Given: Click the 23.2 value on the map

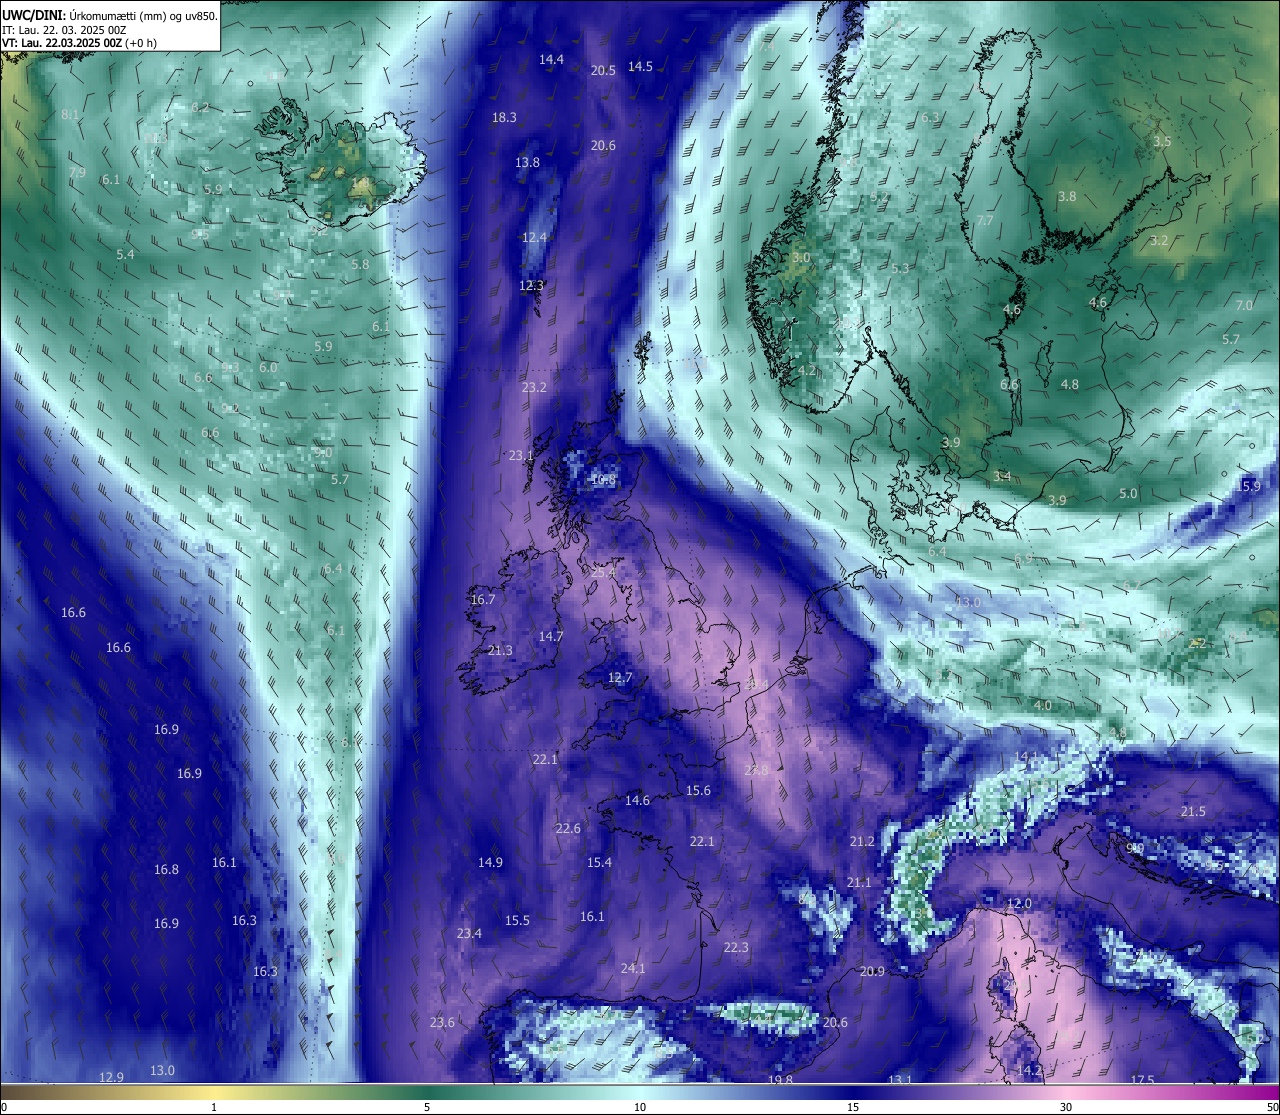Looking at the screenshot, I should pos(534,388).
